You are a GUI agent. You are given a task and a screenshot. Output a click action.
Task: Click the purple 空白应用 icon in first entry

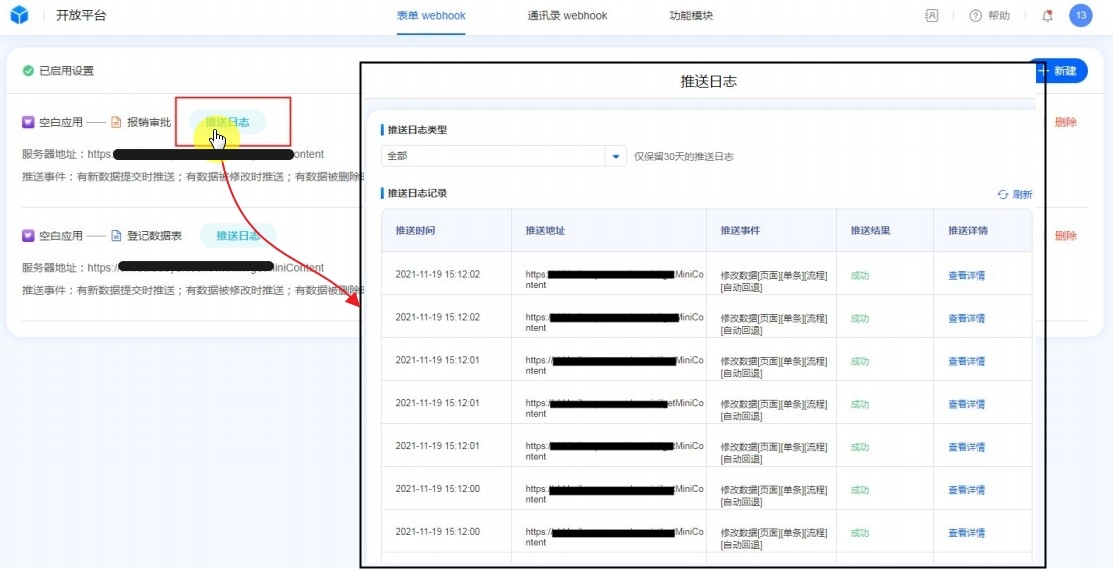coord(28,123)
